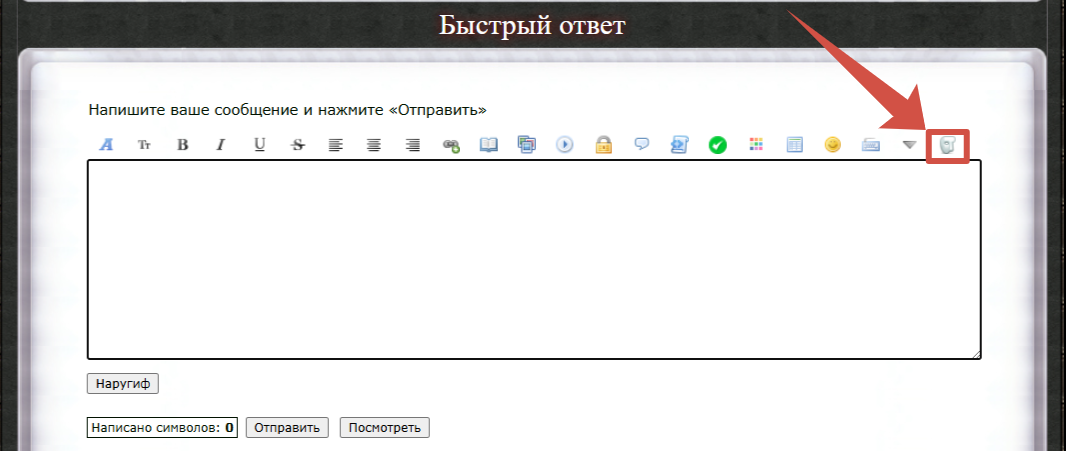The height and width of the screenshot is (451, 1066).
Task: Expand extra tools with gray triangle arrow
Action: click(x=910, y=145)
